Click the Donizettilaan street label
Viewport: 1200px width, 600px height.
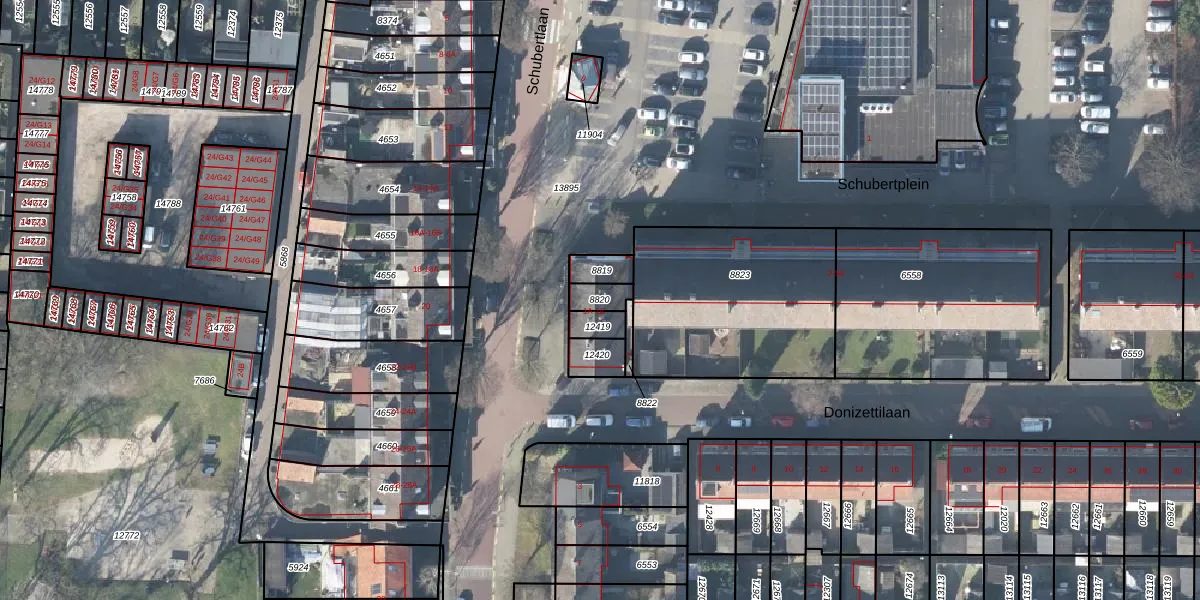click(x=867, y=412)
